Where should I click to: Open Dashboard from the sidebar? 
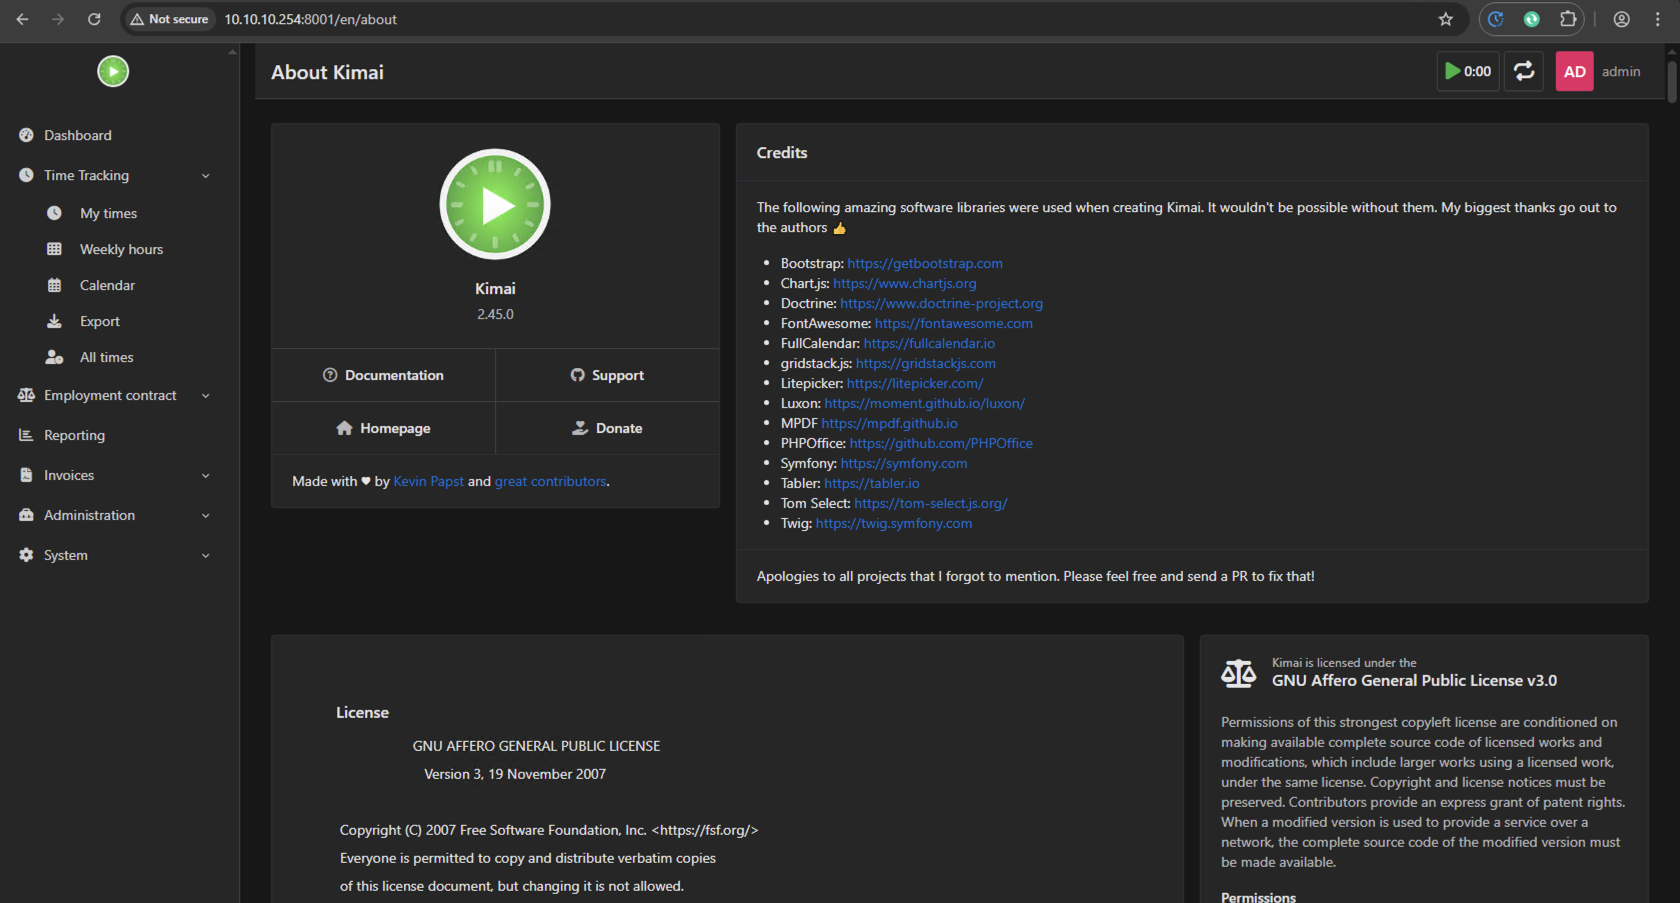pyautogui.click(x=78, y=135)
